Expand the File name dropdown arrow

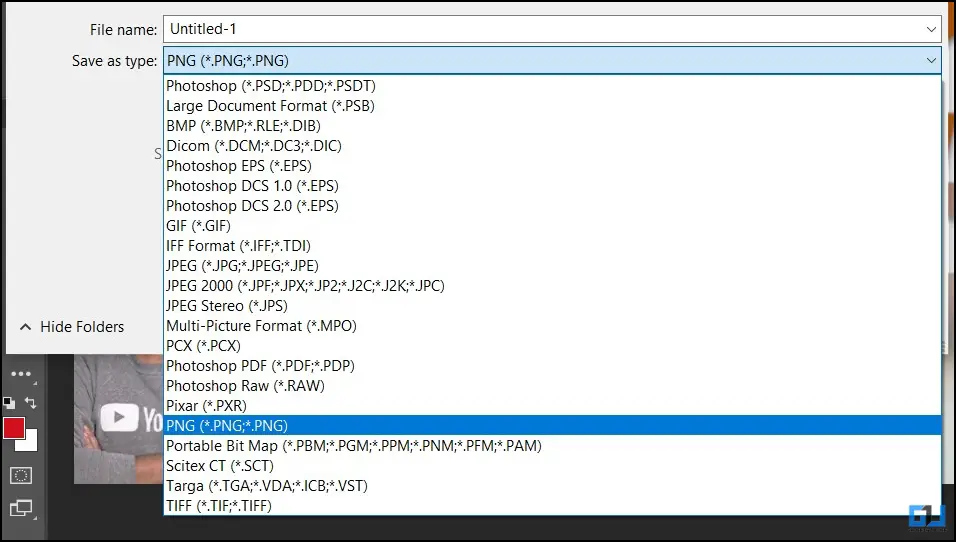click(931, 29)
